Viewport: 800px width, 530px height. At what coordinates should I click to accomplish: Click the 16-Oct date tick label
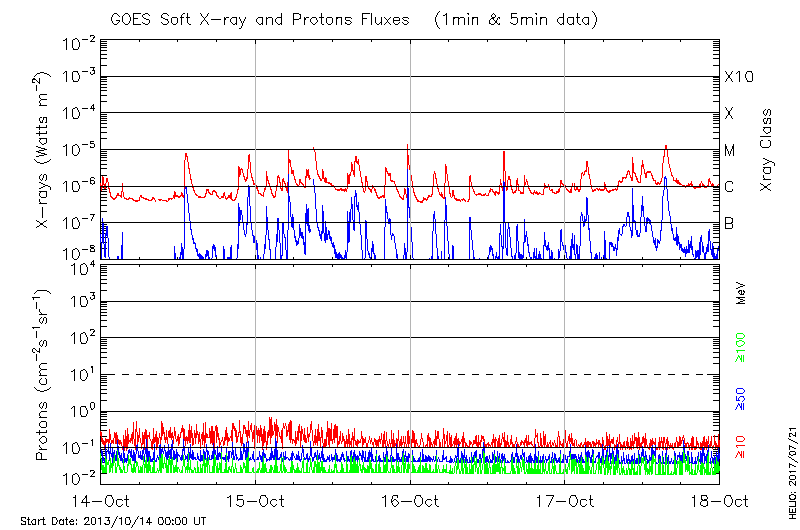(410, 500)
